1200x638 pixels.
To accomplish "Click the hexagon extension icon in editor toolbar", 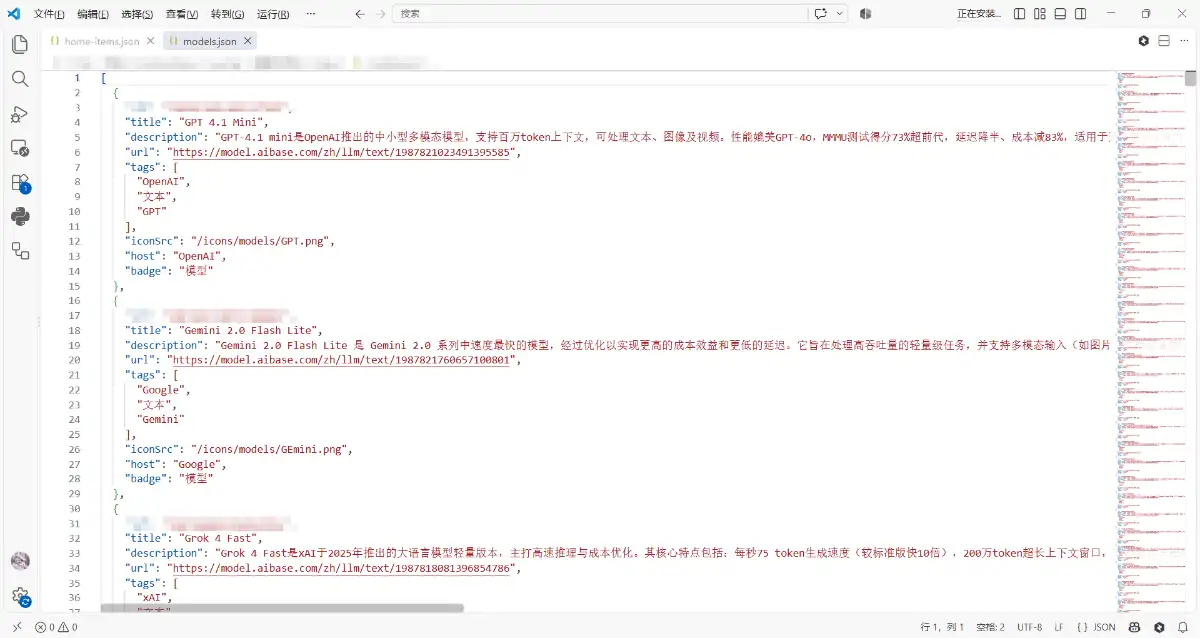I will pos(1144,41).
